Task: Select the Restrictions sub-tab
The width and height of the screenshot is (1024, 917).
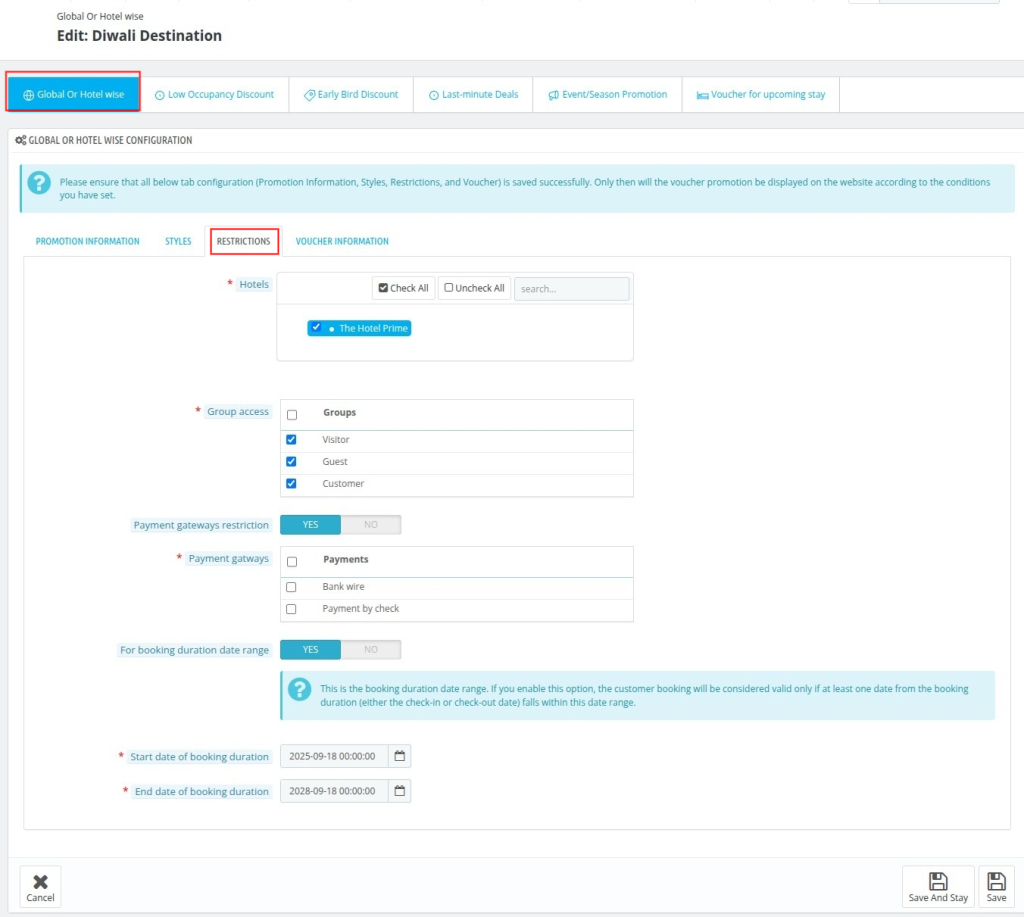Action: click(x=244, y=241)
